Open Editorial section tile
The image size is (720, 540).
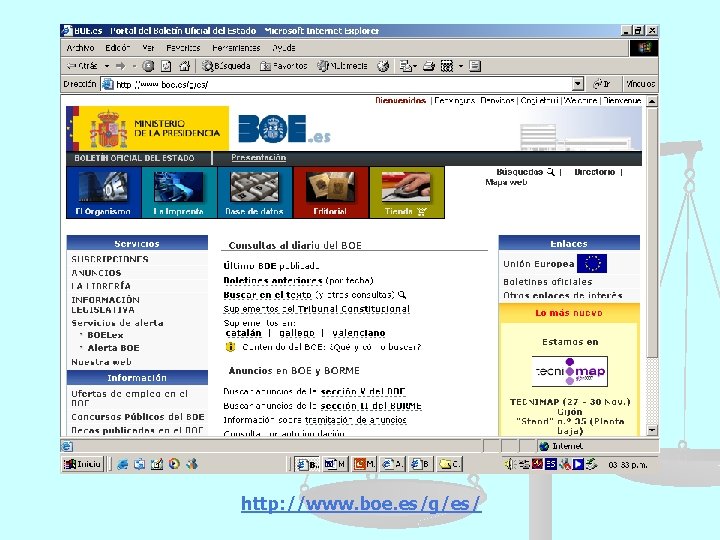[330, 192]
